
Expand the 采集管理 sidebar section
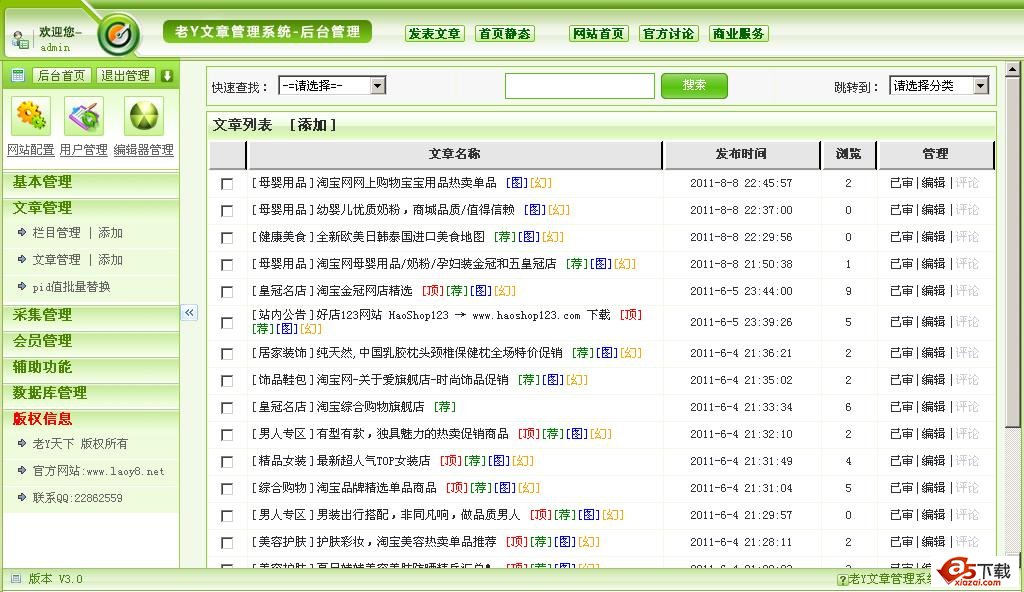[x=42, y=315]
